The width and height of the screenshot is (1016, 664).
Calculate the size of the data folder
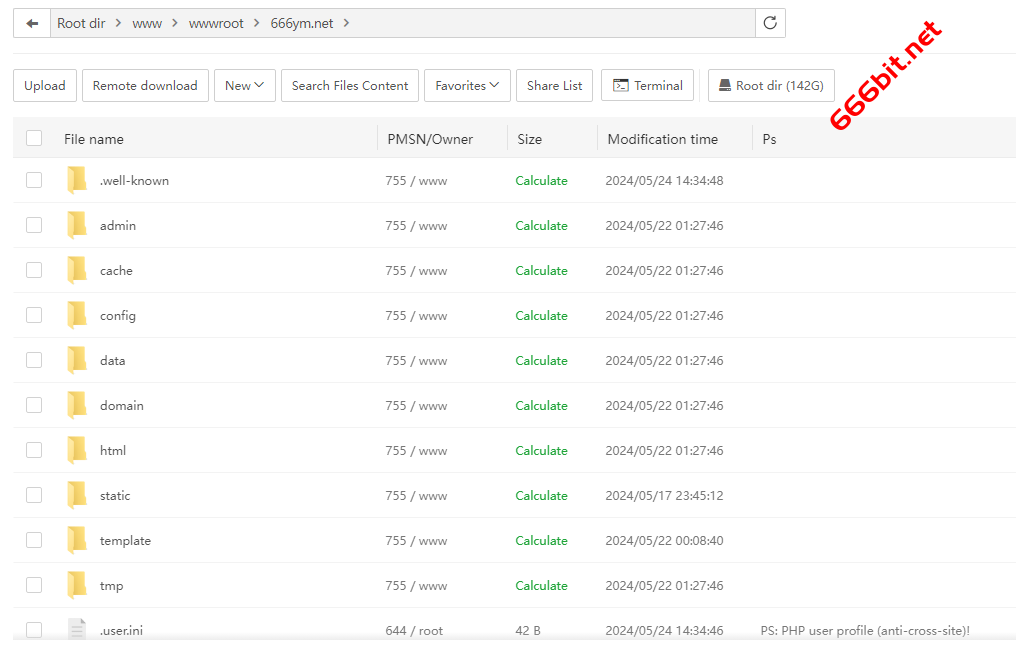[x=541, y=361]
